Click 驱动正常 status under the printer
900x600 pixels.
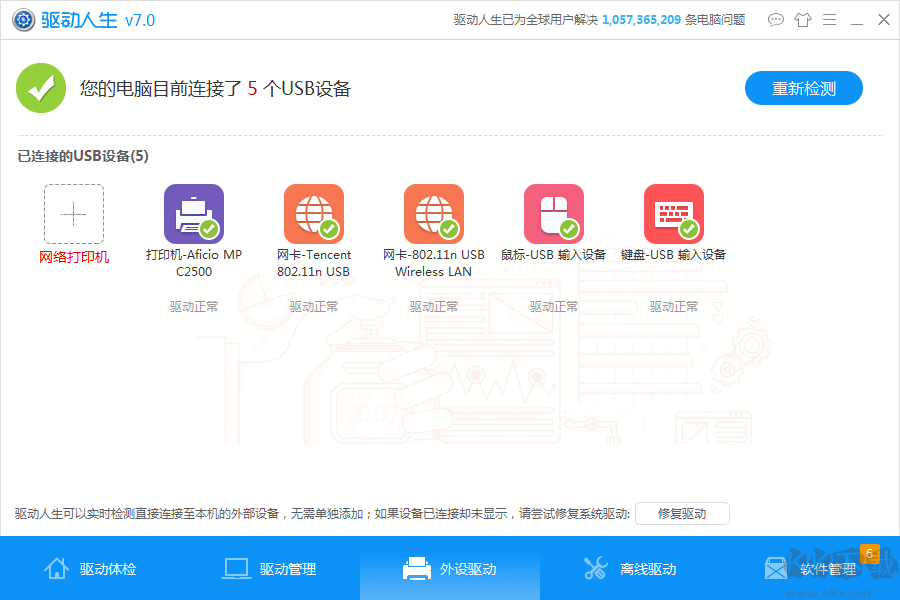click(194, 307)
